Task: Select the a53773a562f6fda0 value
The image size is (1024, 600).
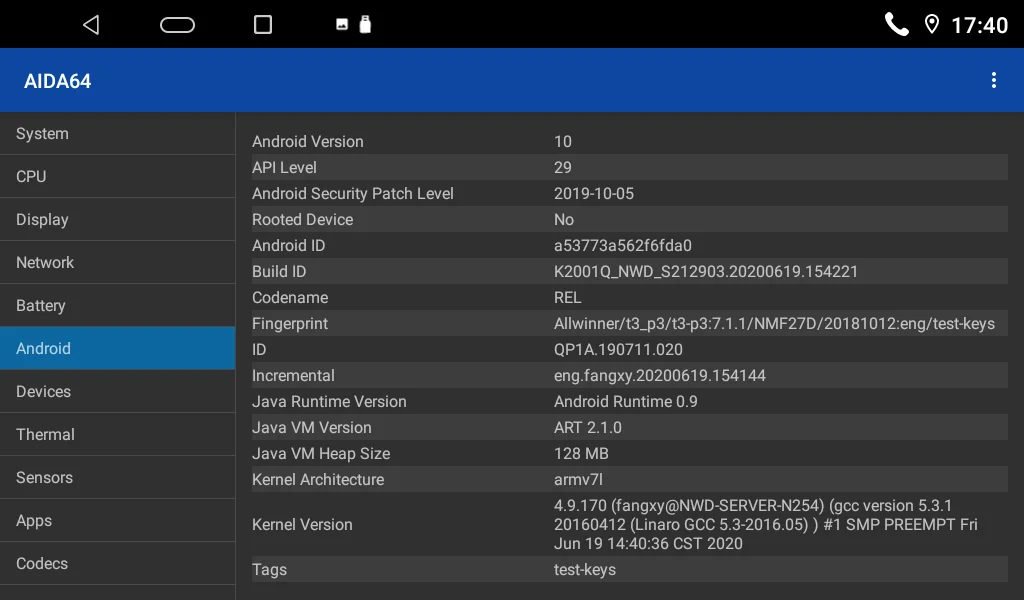Action: click(622, 245)
